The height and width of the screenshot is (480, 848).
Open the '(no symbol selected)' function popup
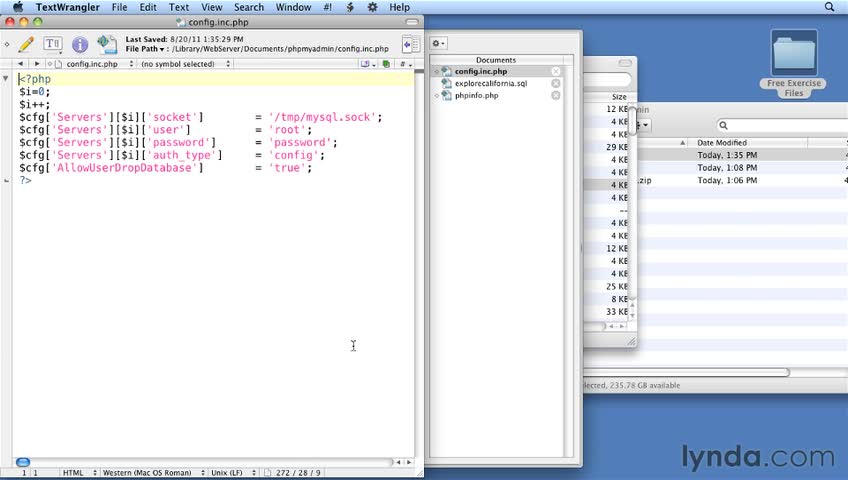[x=185, y=64]
